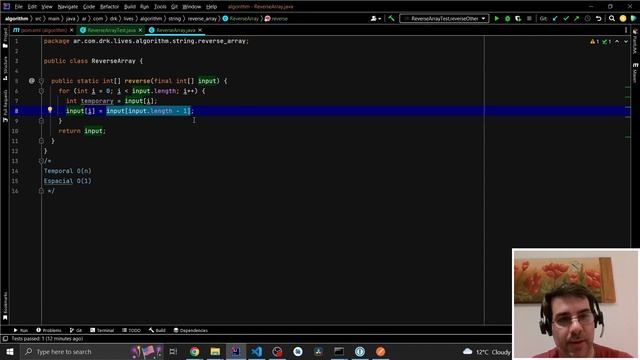Click the Search Everywhere magnifier
Image resolution: width=640 pixels, height=360 pixels.
tap(612, 18)
